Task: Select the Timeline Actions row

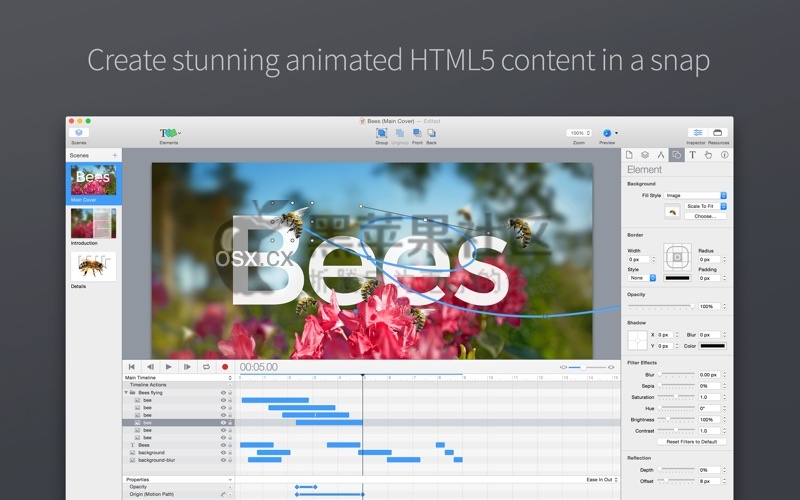Action: (x=178, y=385)
